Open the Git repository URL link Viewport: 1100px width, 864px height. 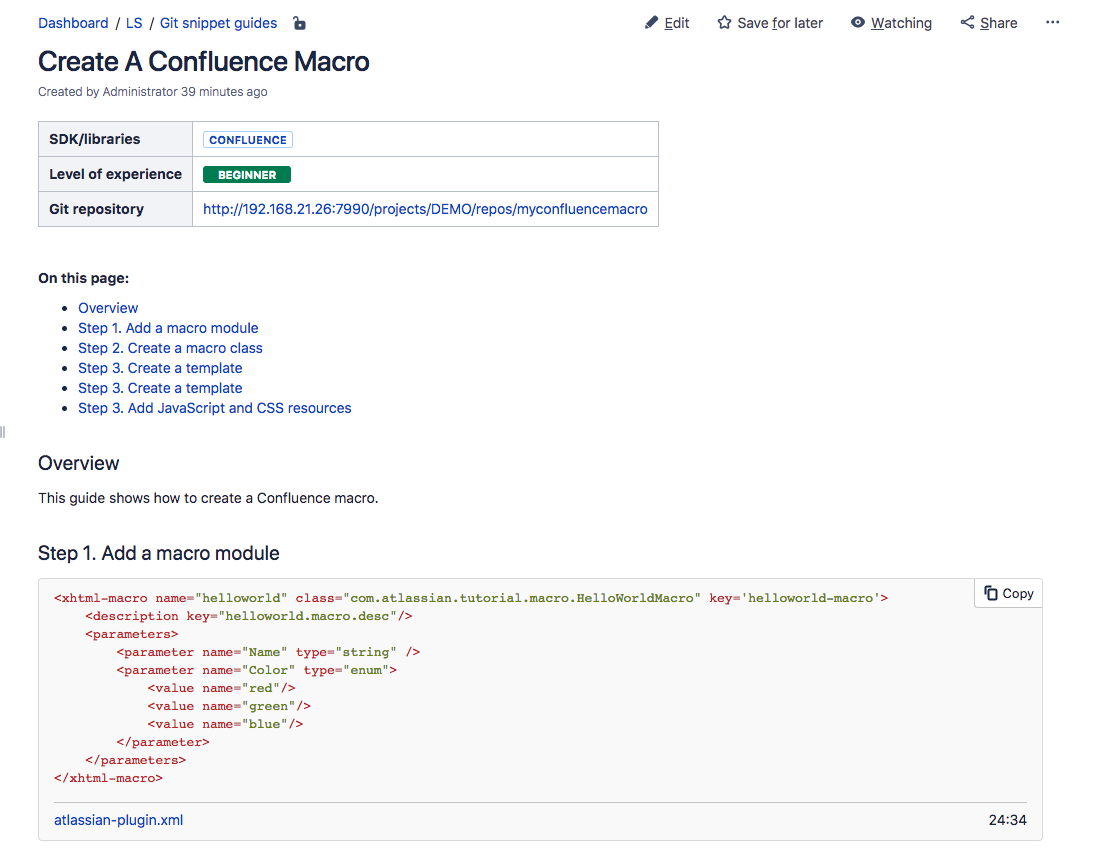coord(424,209)
